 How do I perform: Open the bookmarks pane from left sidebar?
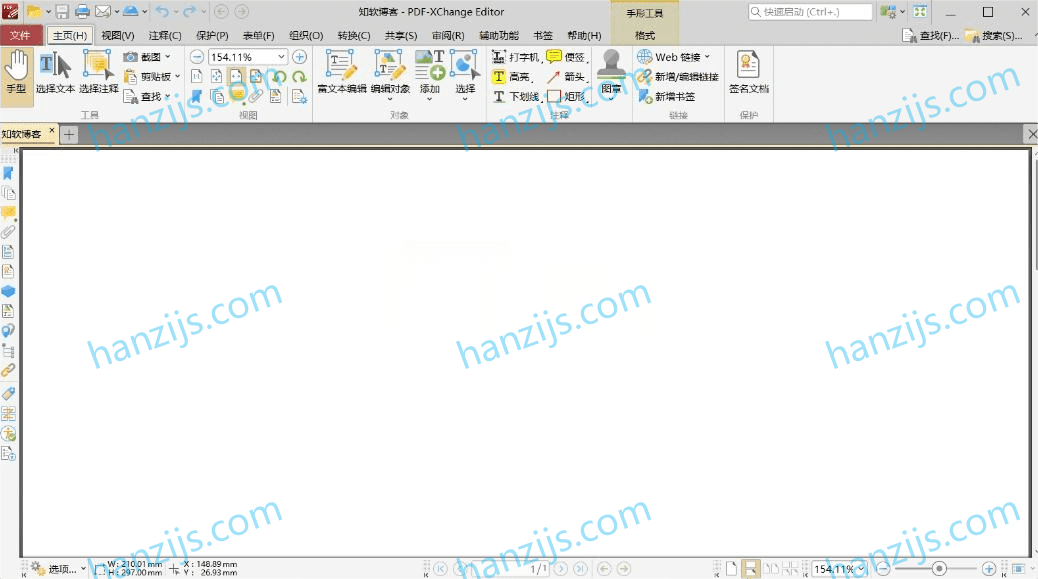[x=8, y=173]
